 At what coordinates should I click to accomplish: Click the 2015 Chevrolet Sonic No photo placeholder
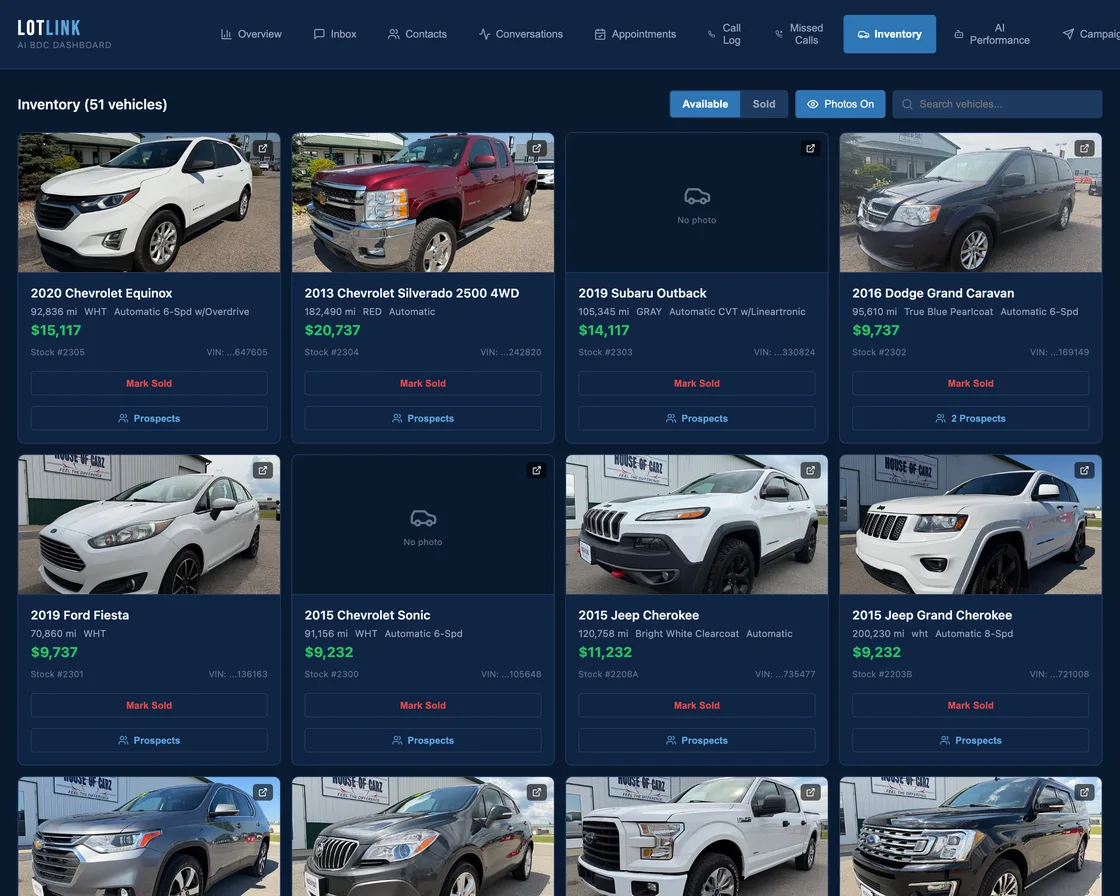pos(423,524)
